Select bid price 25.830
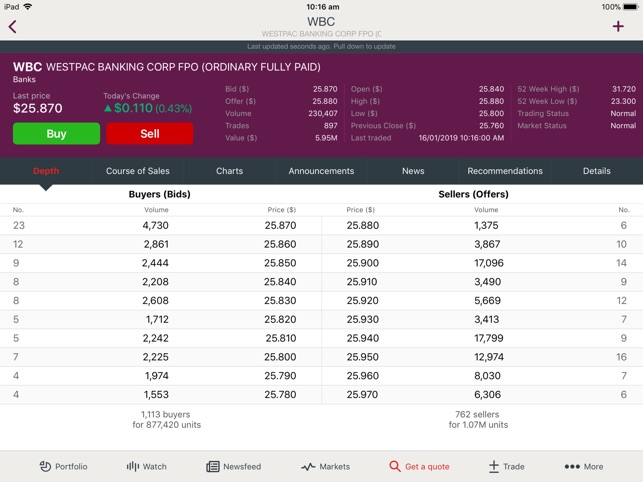 (280, 301)
